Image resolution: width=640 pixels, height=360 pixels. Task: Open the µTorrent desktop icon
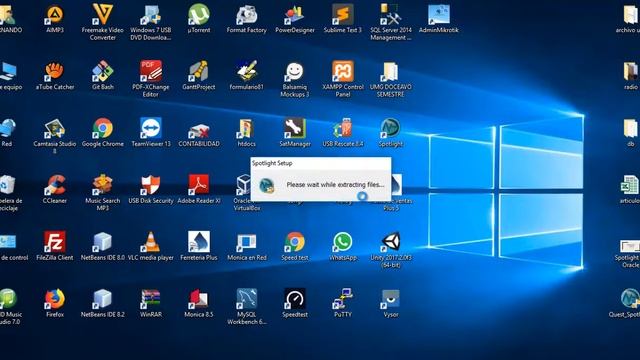[199, 14]
